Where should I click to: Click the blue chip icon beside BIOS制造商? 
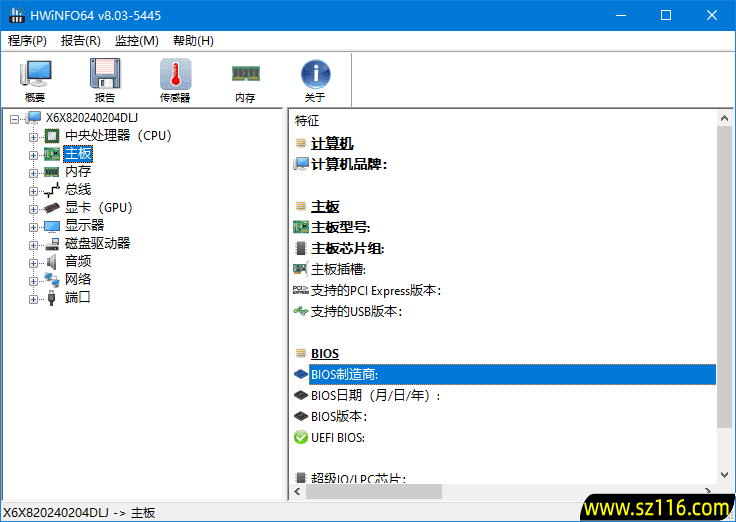pos(300,374)
